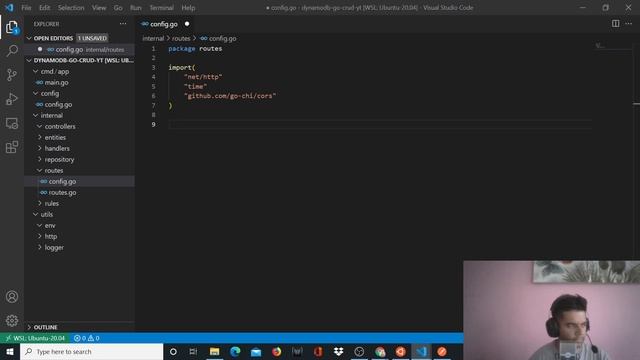
Task: Open Task View in taskbar
Action: (193, 351)
